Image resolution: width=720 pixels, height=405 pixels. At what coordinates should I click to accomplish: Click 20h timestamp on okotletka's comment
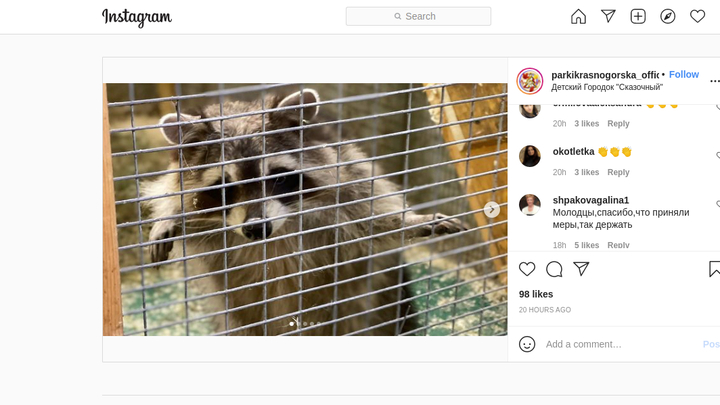point(559,172)
